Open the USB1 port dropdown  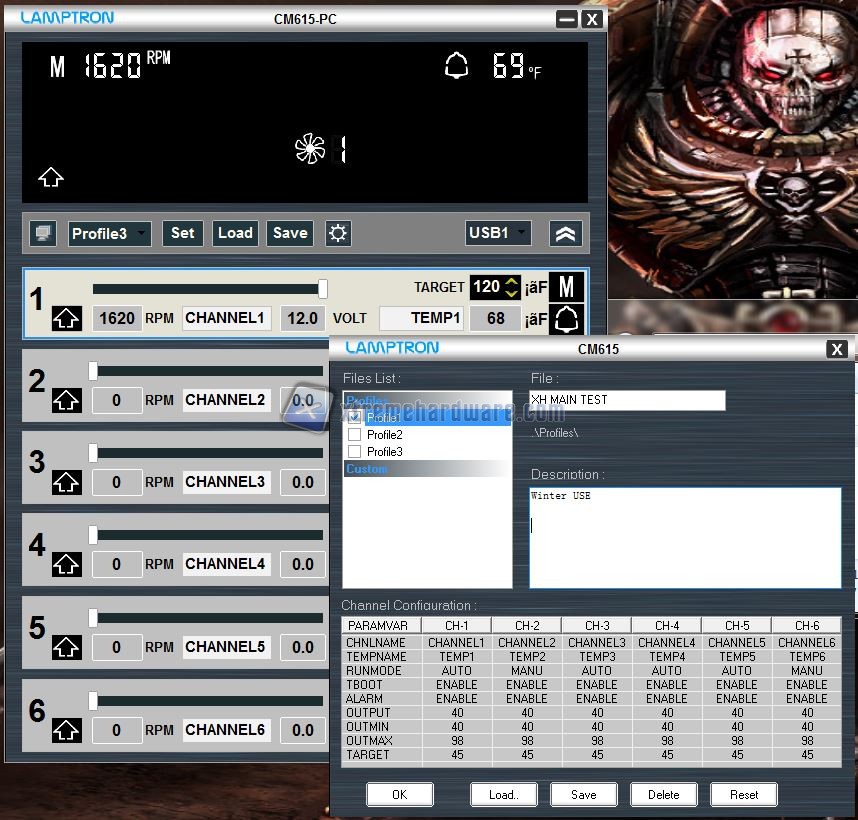[498, 233]
